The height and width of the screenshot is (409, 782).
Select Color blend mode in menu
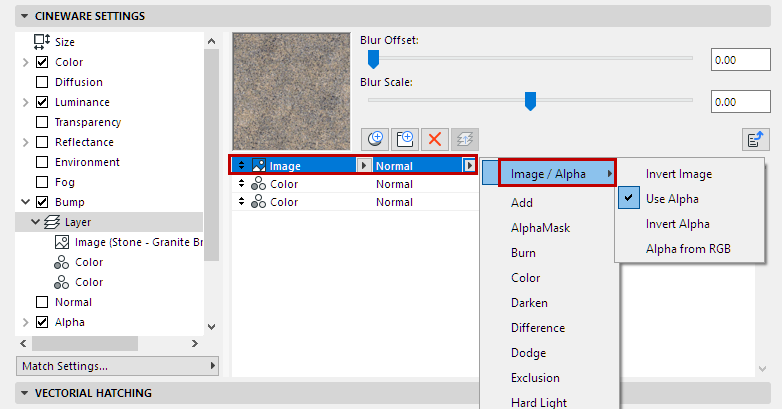pos(526,278)
